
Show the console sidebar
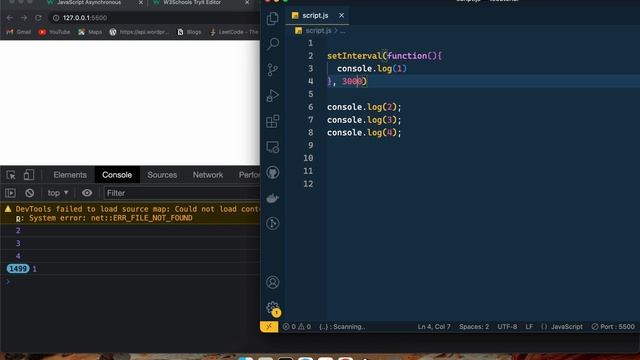click(10, 193)
